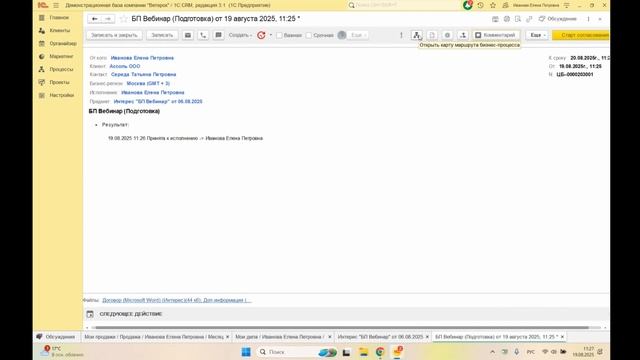
Task: Click the link chain icon in header row
Action: [x=529, y=19]
